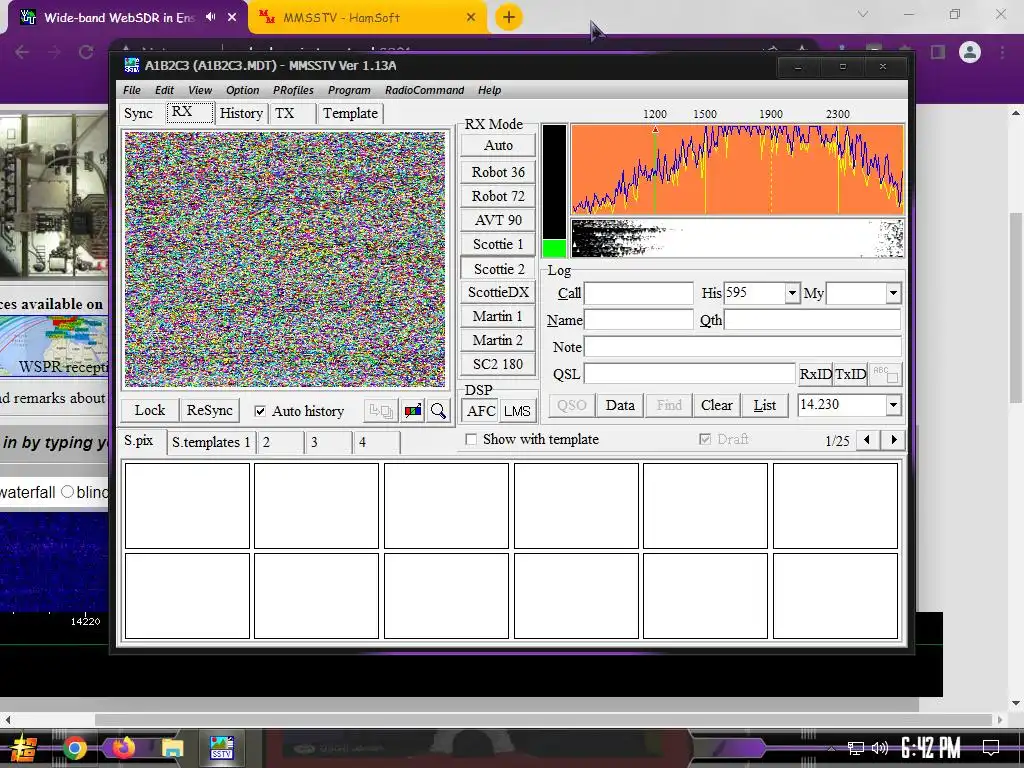Click the color adjust picture icon
Image resolution: width=1024 pixels, height=768 pixels.
click(x=413, y=411)
